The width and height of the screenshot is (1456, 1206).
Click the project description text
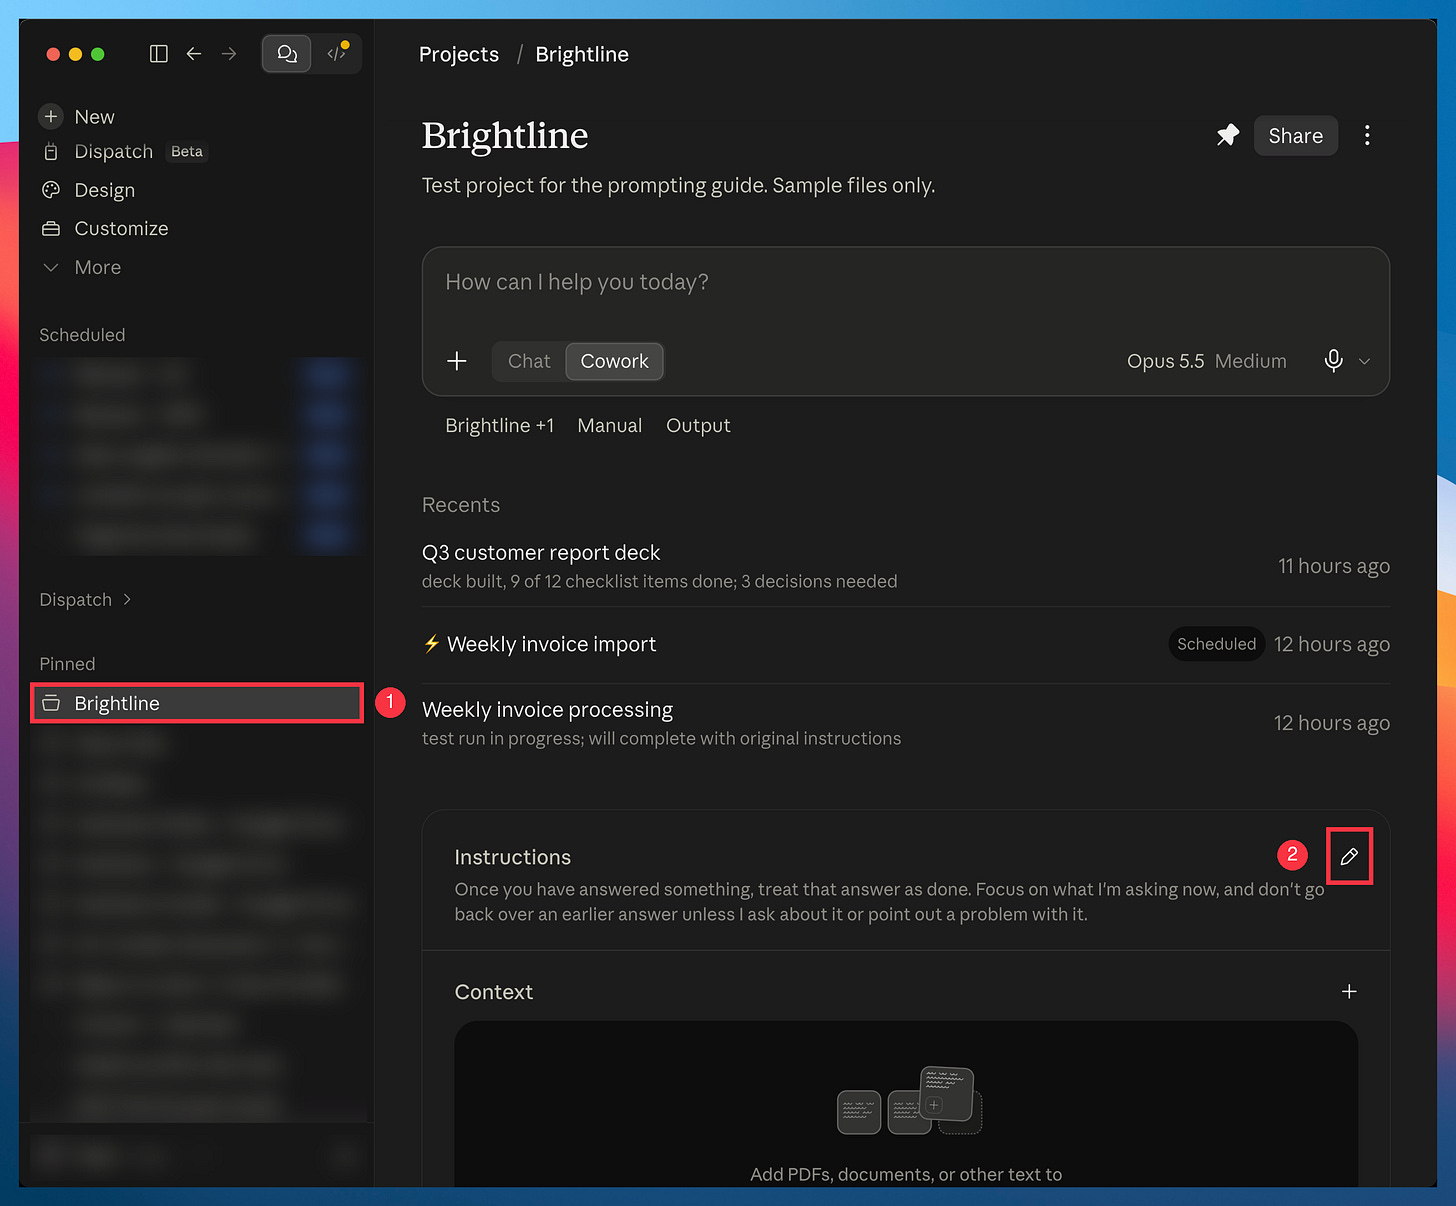coord(678,186)
